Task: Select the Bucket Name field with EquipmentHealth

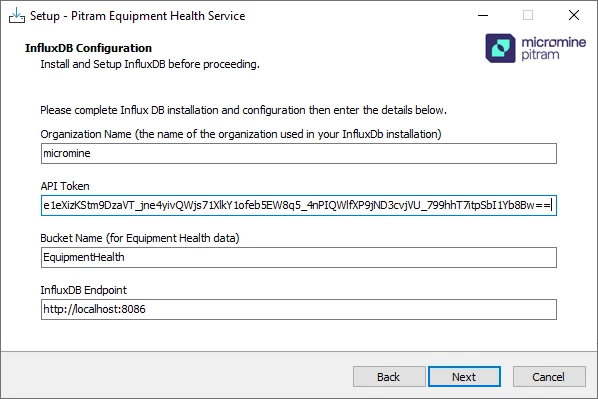Action: coord(299,257)
